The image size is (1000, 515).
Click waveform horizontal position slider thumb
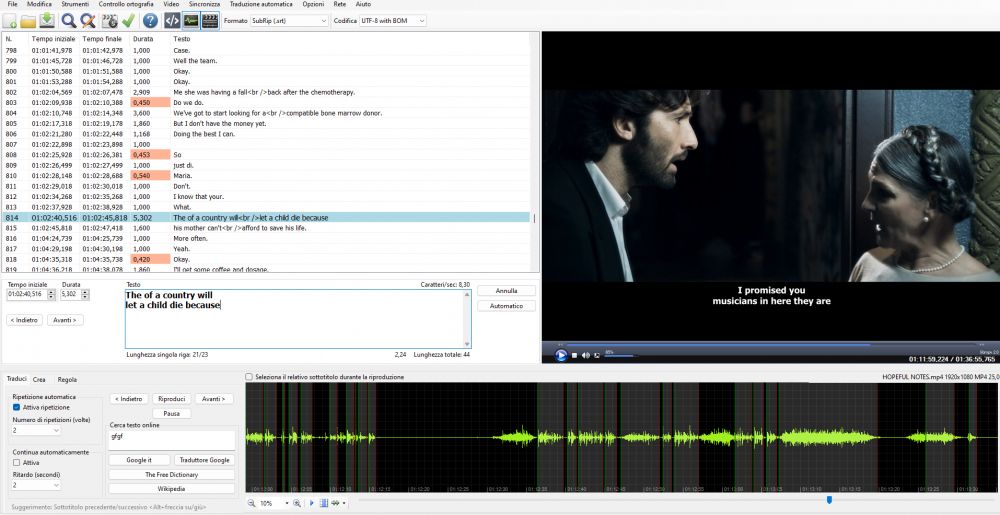point(829,500)
